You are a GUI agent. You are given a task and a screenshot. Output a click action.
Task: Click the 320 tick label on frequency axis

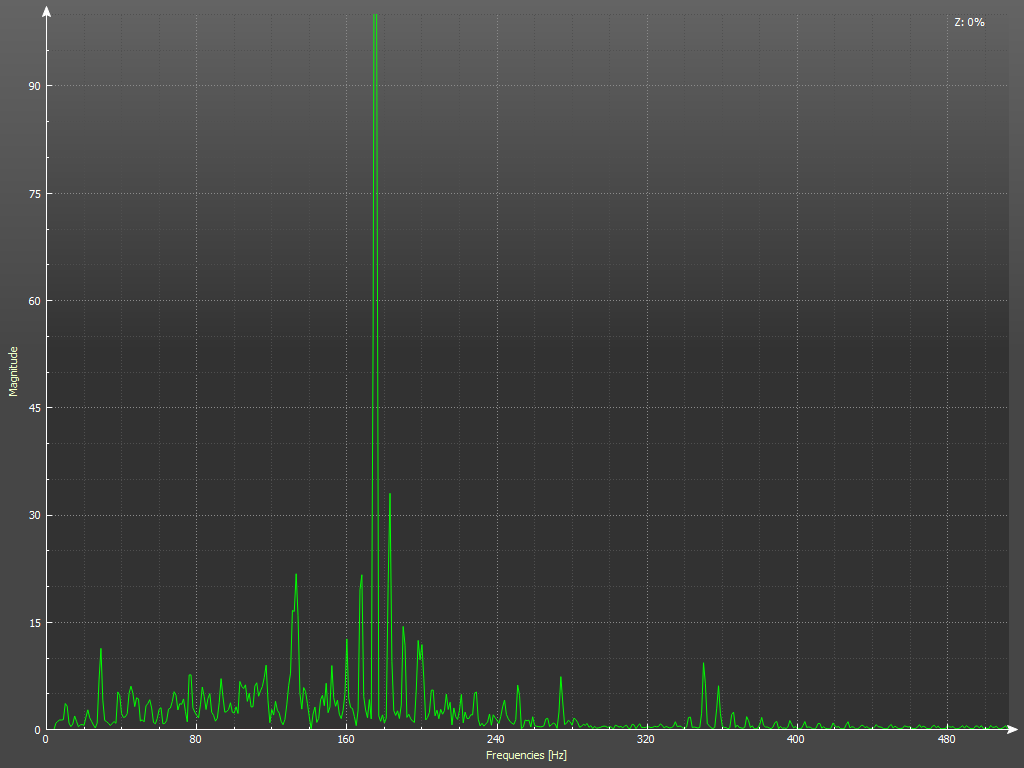(646, 740)
